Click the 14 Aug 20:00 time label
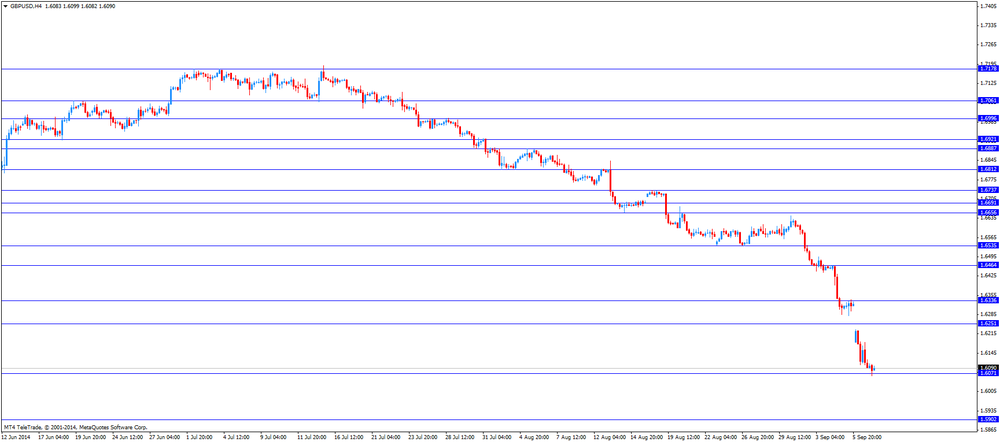Viewport: 1000px width, 442px height. point(645,438)
